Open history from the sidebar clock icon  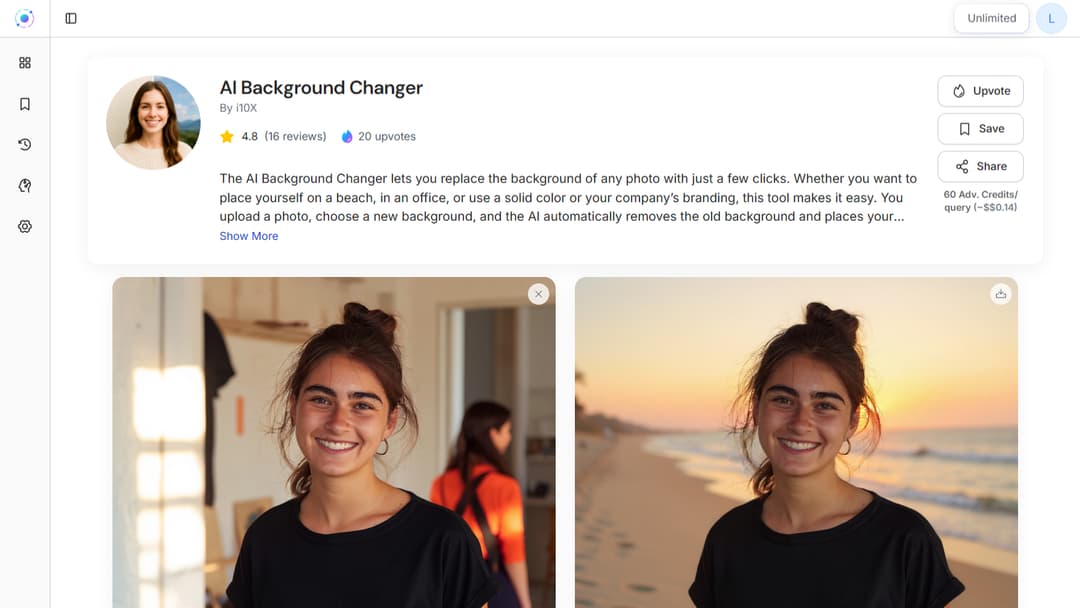tap(25, 145)
